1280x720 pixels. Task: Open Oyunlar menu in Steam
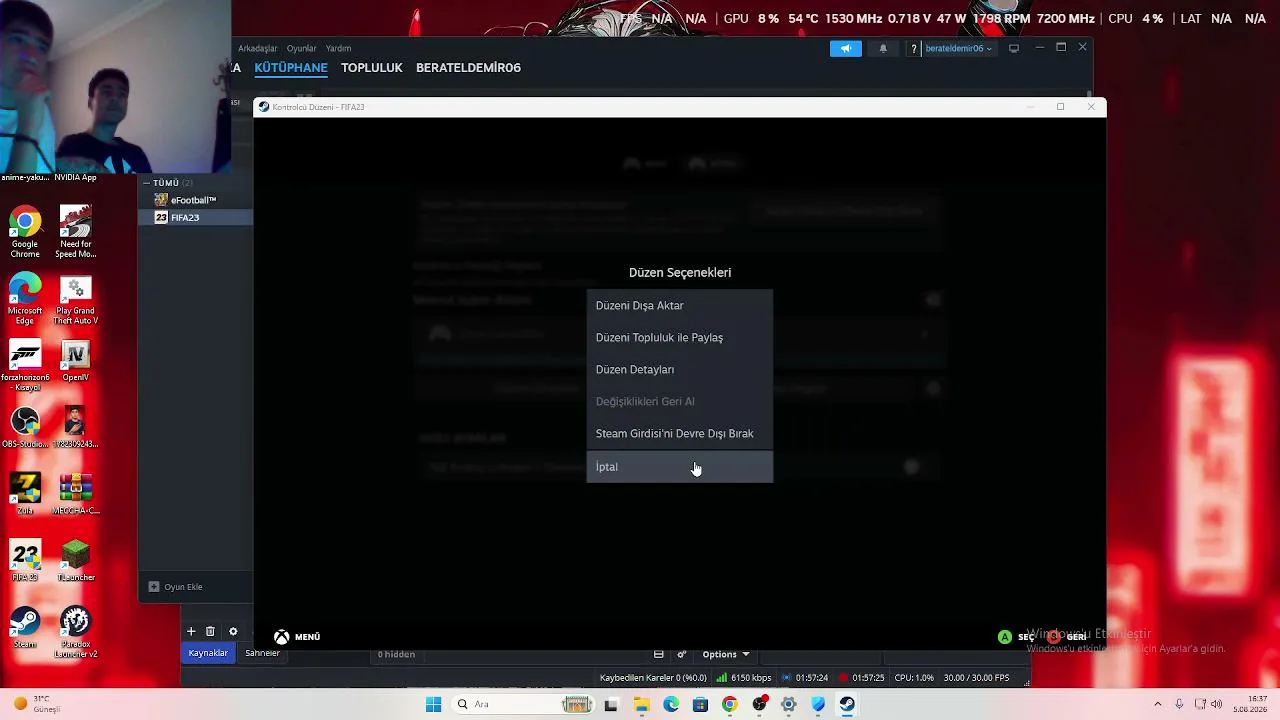point(301,48)
